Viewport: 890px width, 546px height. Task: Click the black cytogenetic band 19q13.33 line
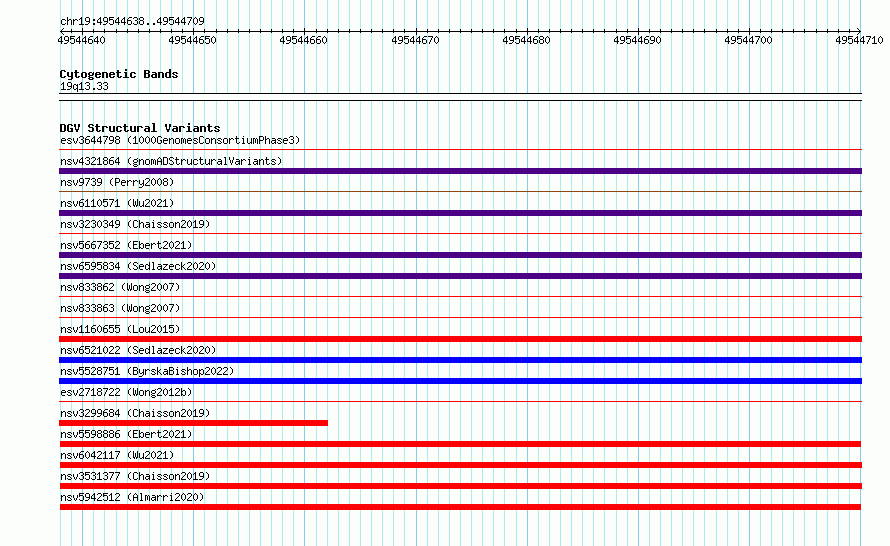(x=460, y=97)
